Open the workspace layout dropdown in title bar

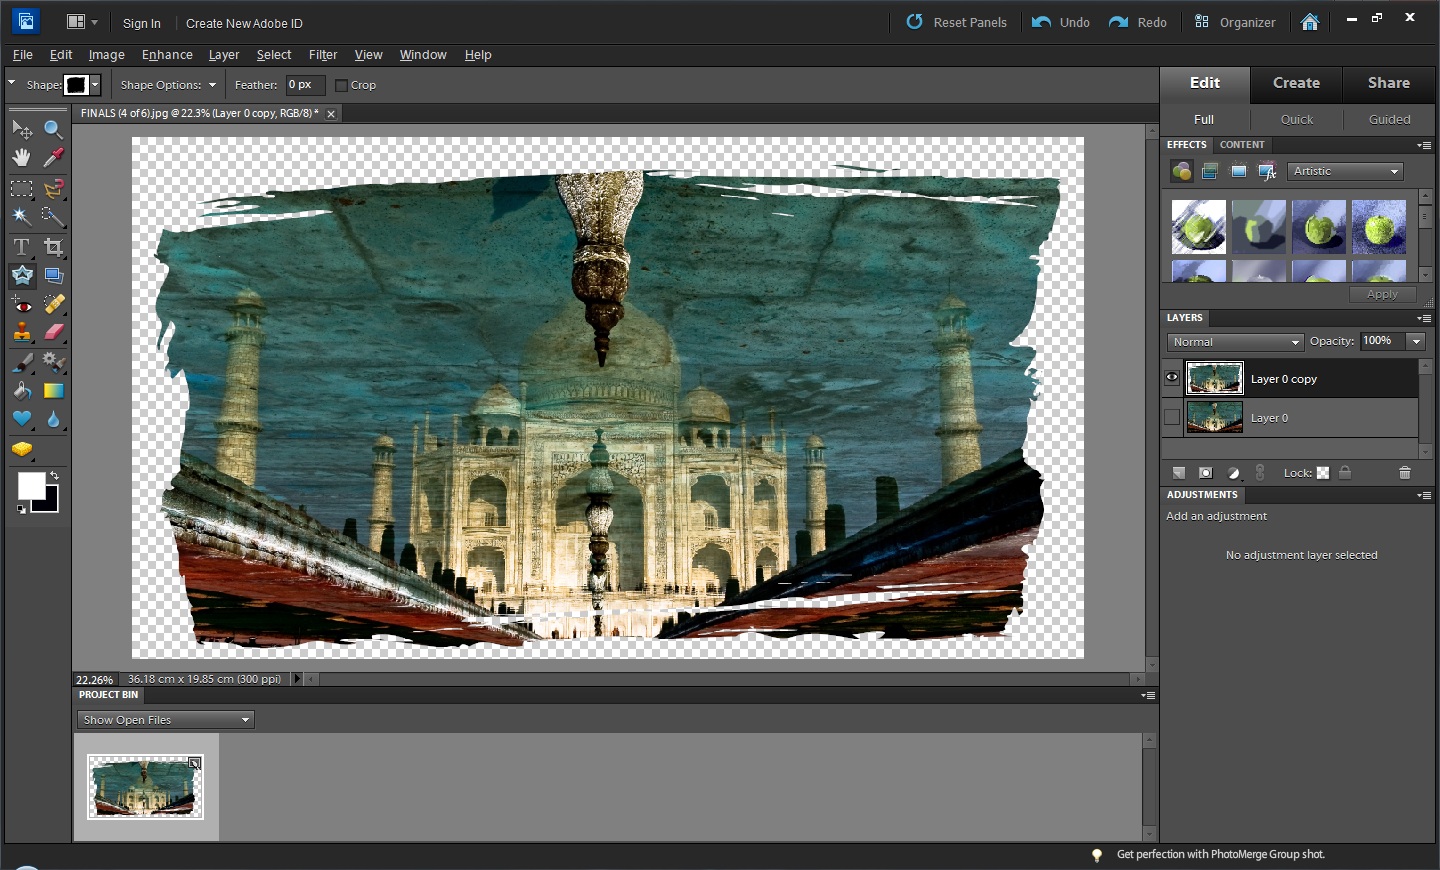tap(82, 22)
